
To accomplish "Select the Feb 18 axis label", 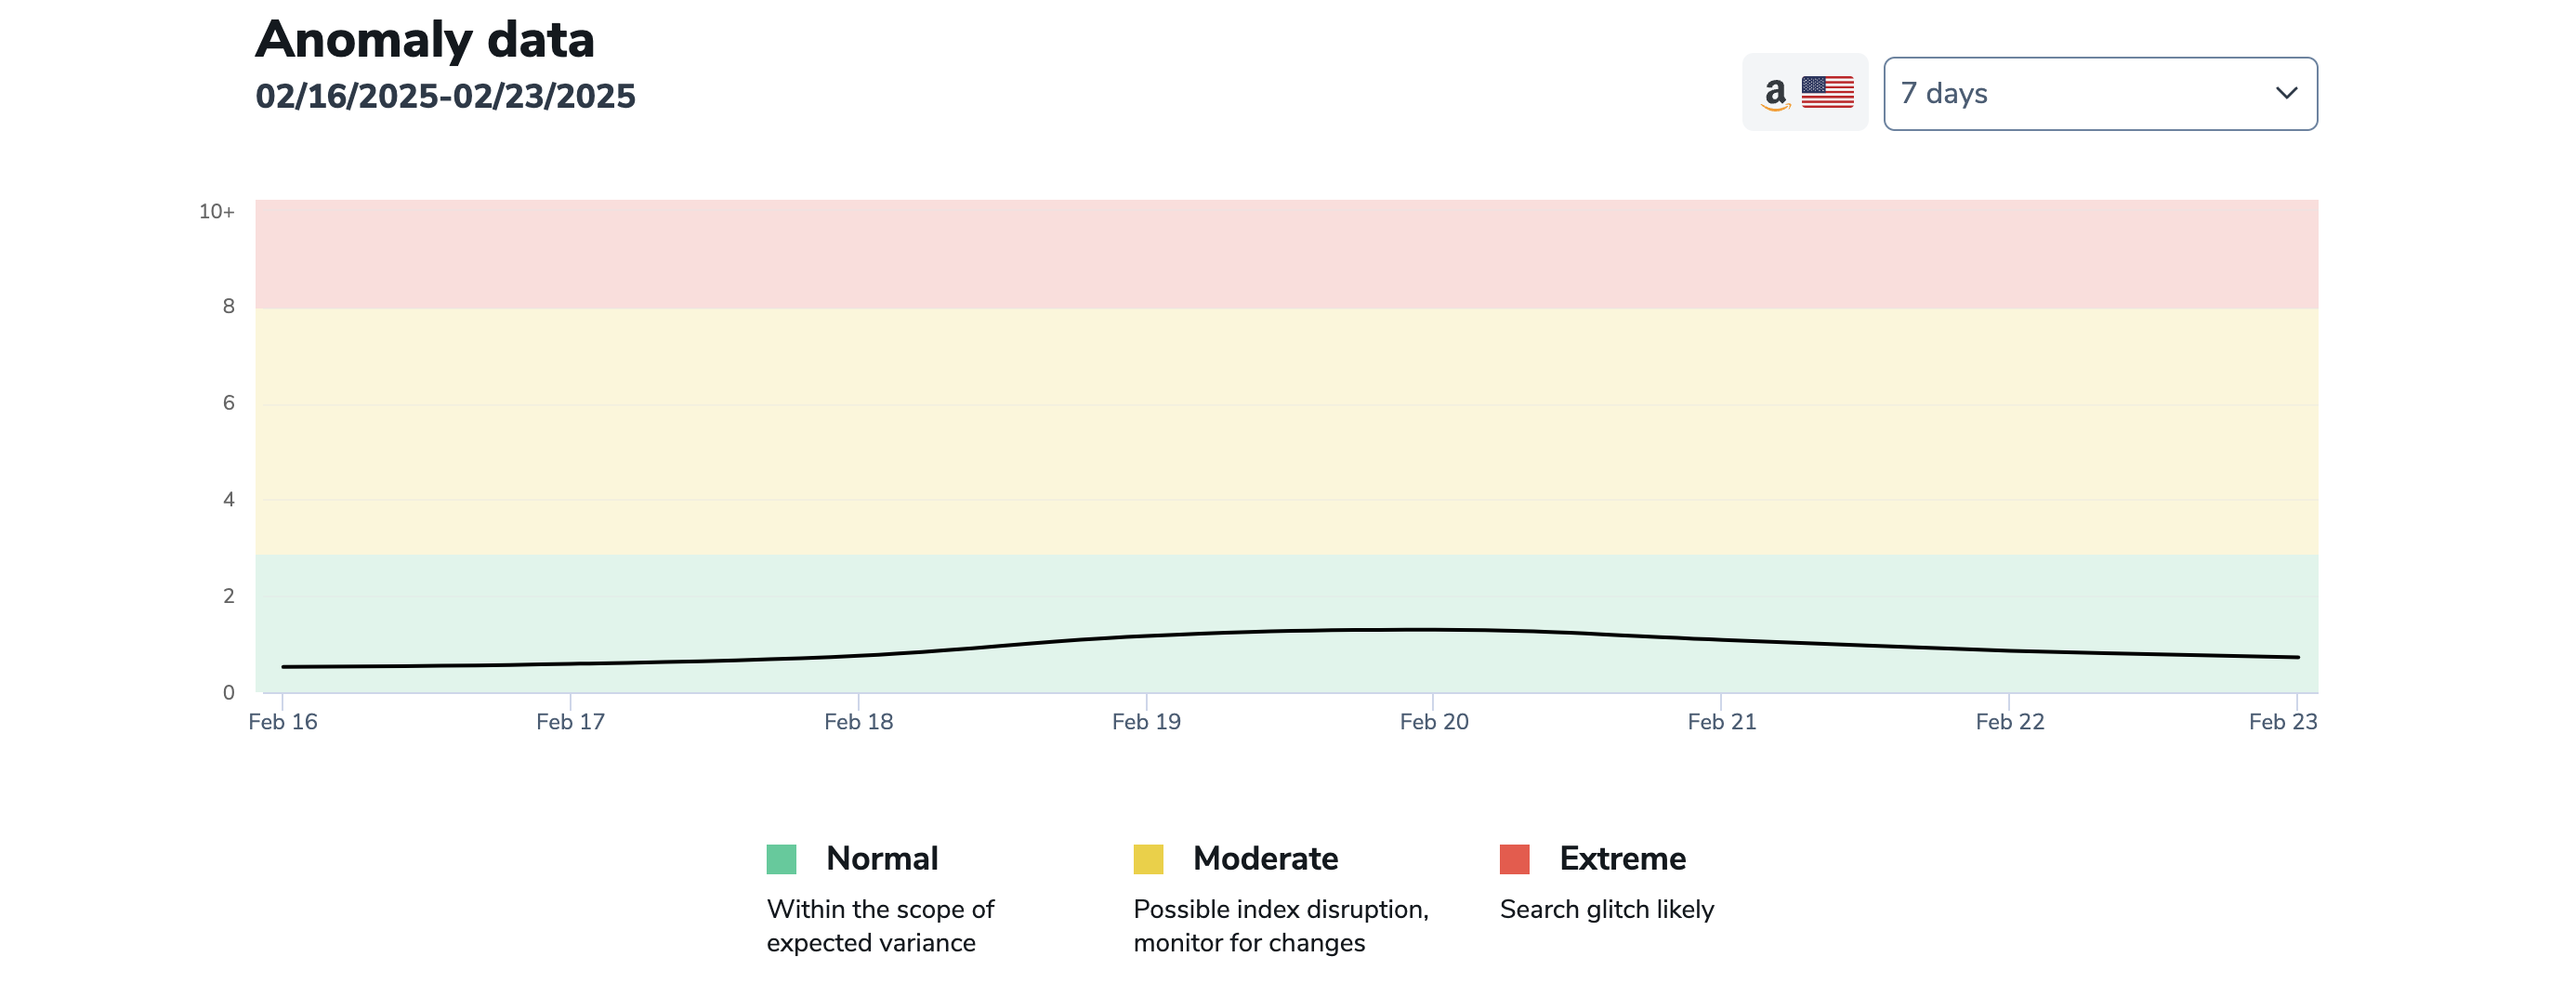I will [858, 722].
